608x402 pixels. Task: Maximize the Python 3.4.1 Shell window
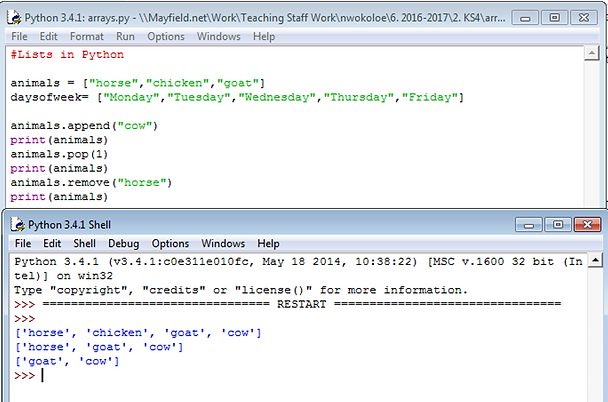[x=558, y=224]
